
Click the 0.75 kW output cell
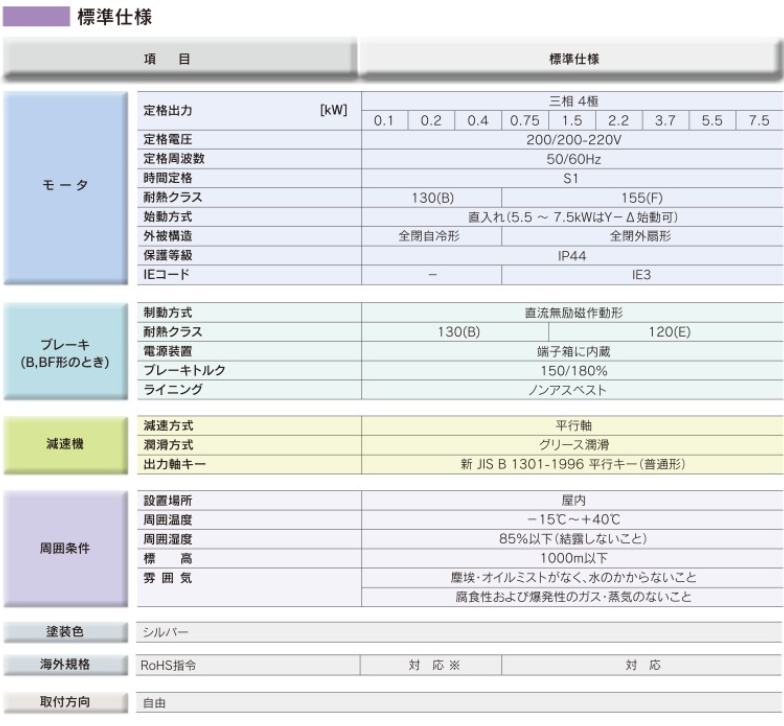click(524, 121)
